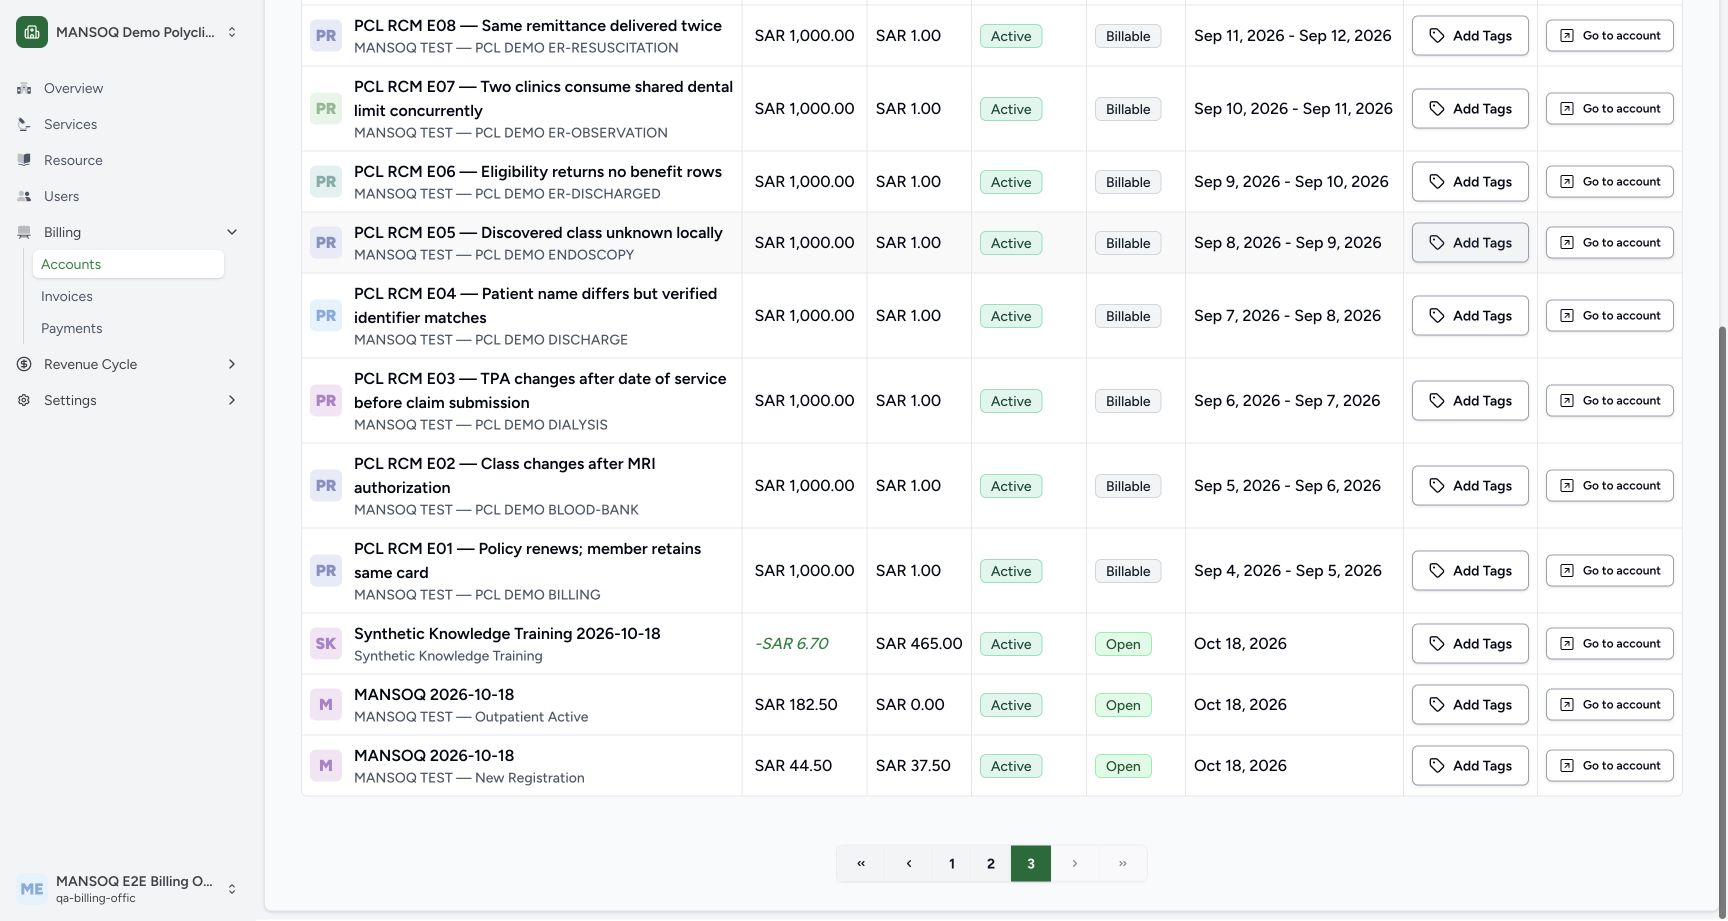Click the MANSOQ Demo Polyclinic logo icon
Viewport: 1728px width, 921px height.
click(x=32, y=32)
